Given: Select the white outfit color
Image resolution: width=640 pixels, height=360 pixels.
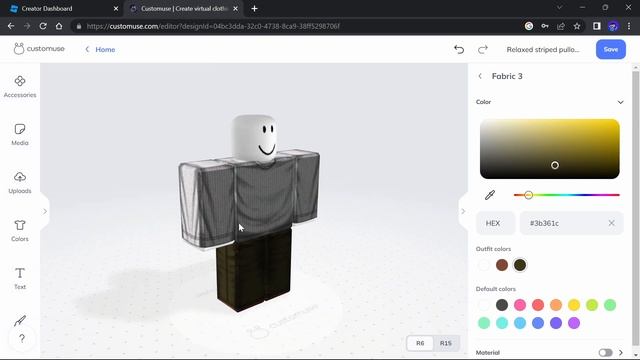Looking at the screenshot, I should point(484,265).
